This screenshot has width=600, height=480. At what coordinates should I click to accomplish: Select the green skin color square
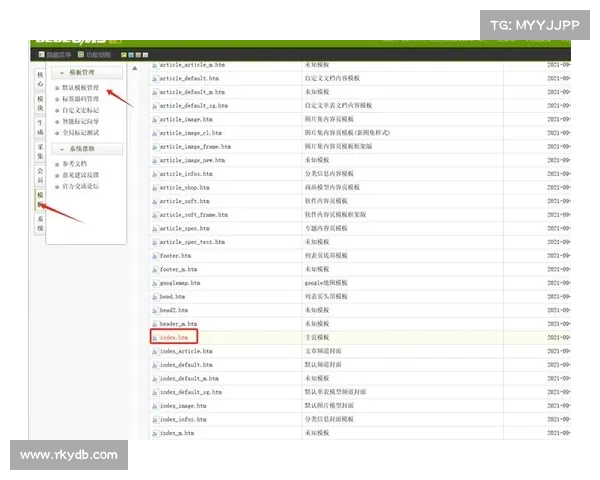(x=124, y=55)
